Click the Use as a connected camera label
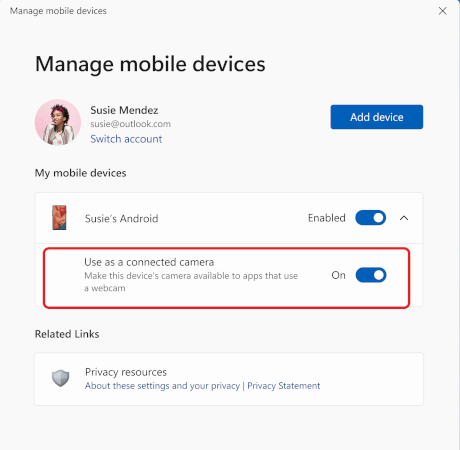 point(149,262)
